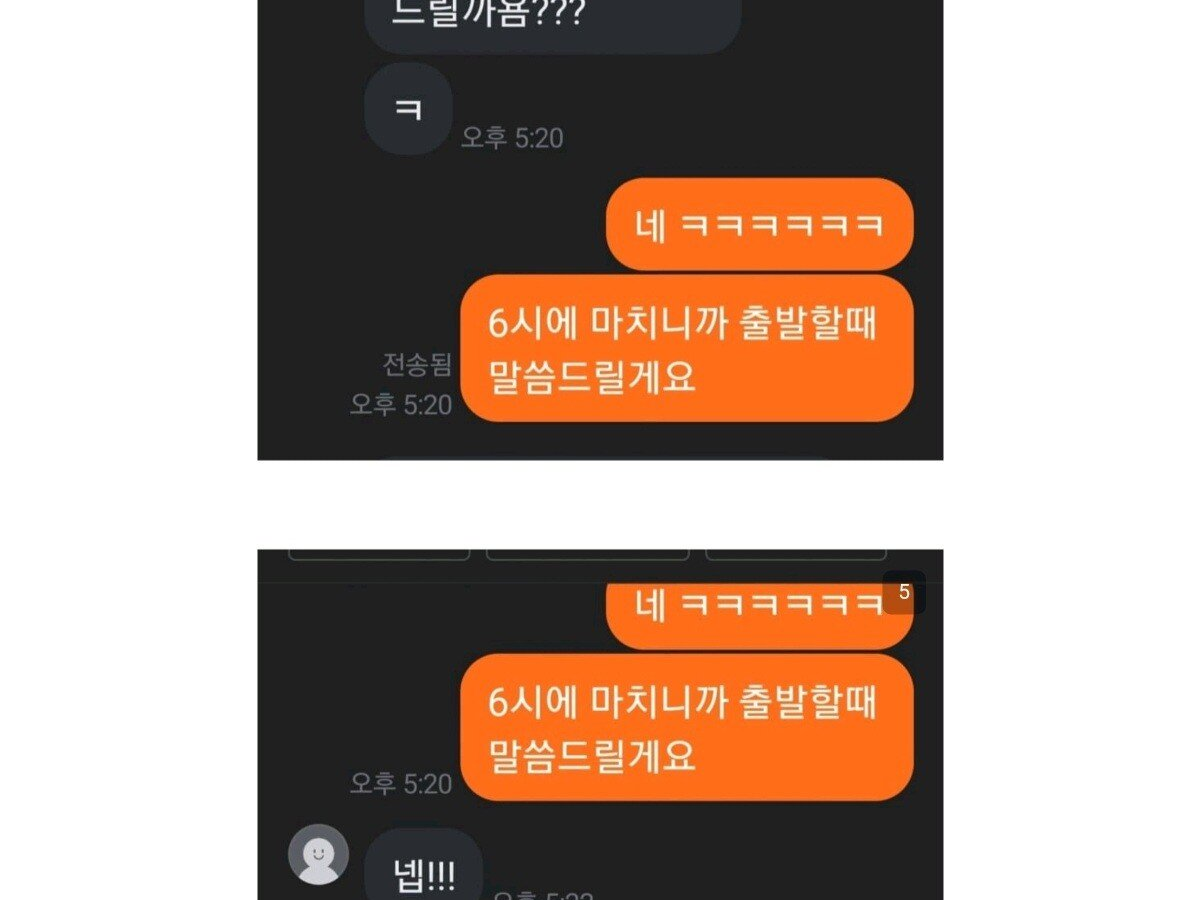Click the '오후 5:20' timestamp next to 'ㅋ' bubble
1200x900 pixels.
pyautogui.click(x=512, y=138)
